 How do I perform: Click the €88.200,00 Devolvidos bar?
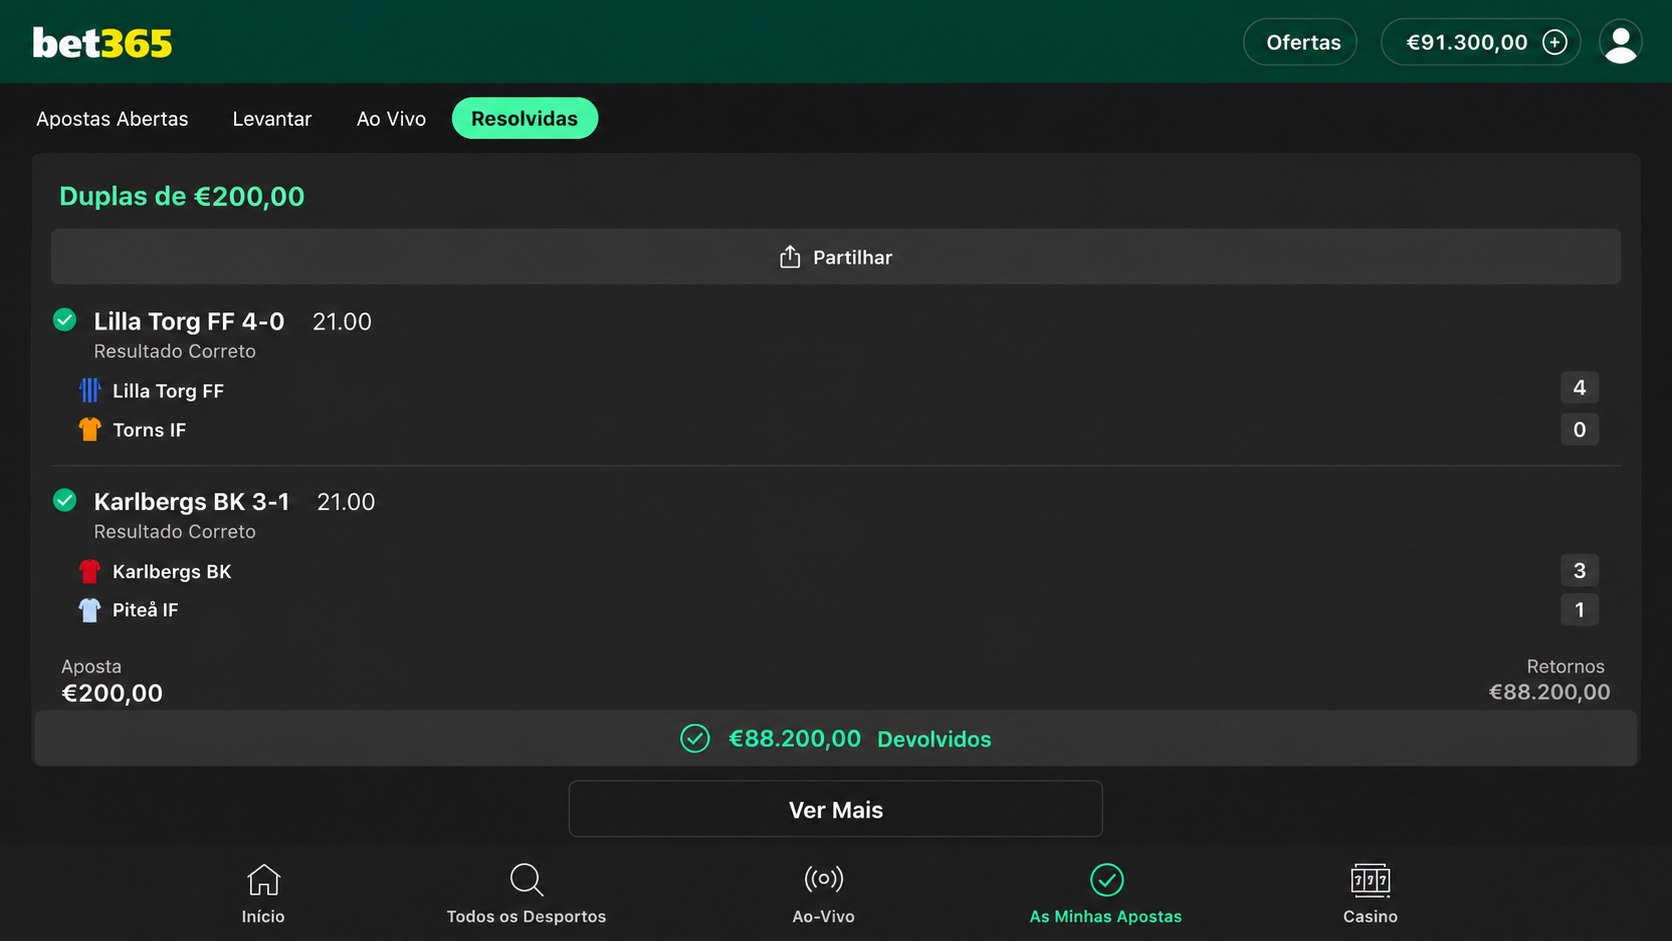pyautogui.click(x=836, y=738)
